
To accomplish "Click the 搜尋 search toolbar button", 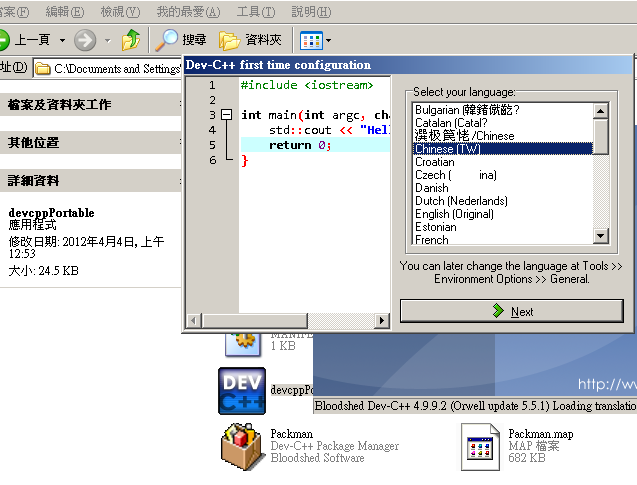I will pyautogui.click(x=181, y=40).
